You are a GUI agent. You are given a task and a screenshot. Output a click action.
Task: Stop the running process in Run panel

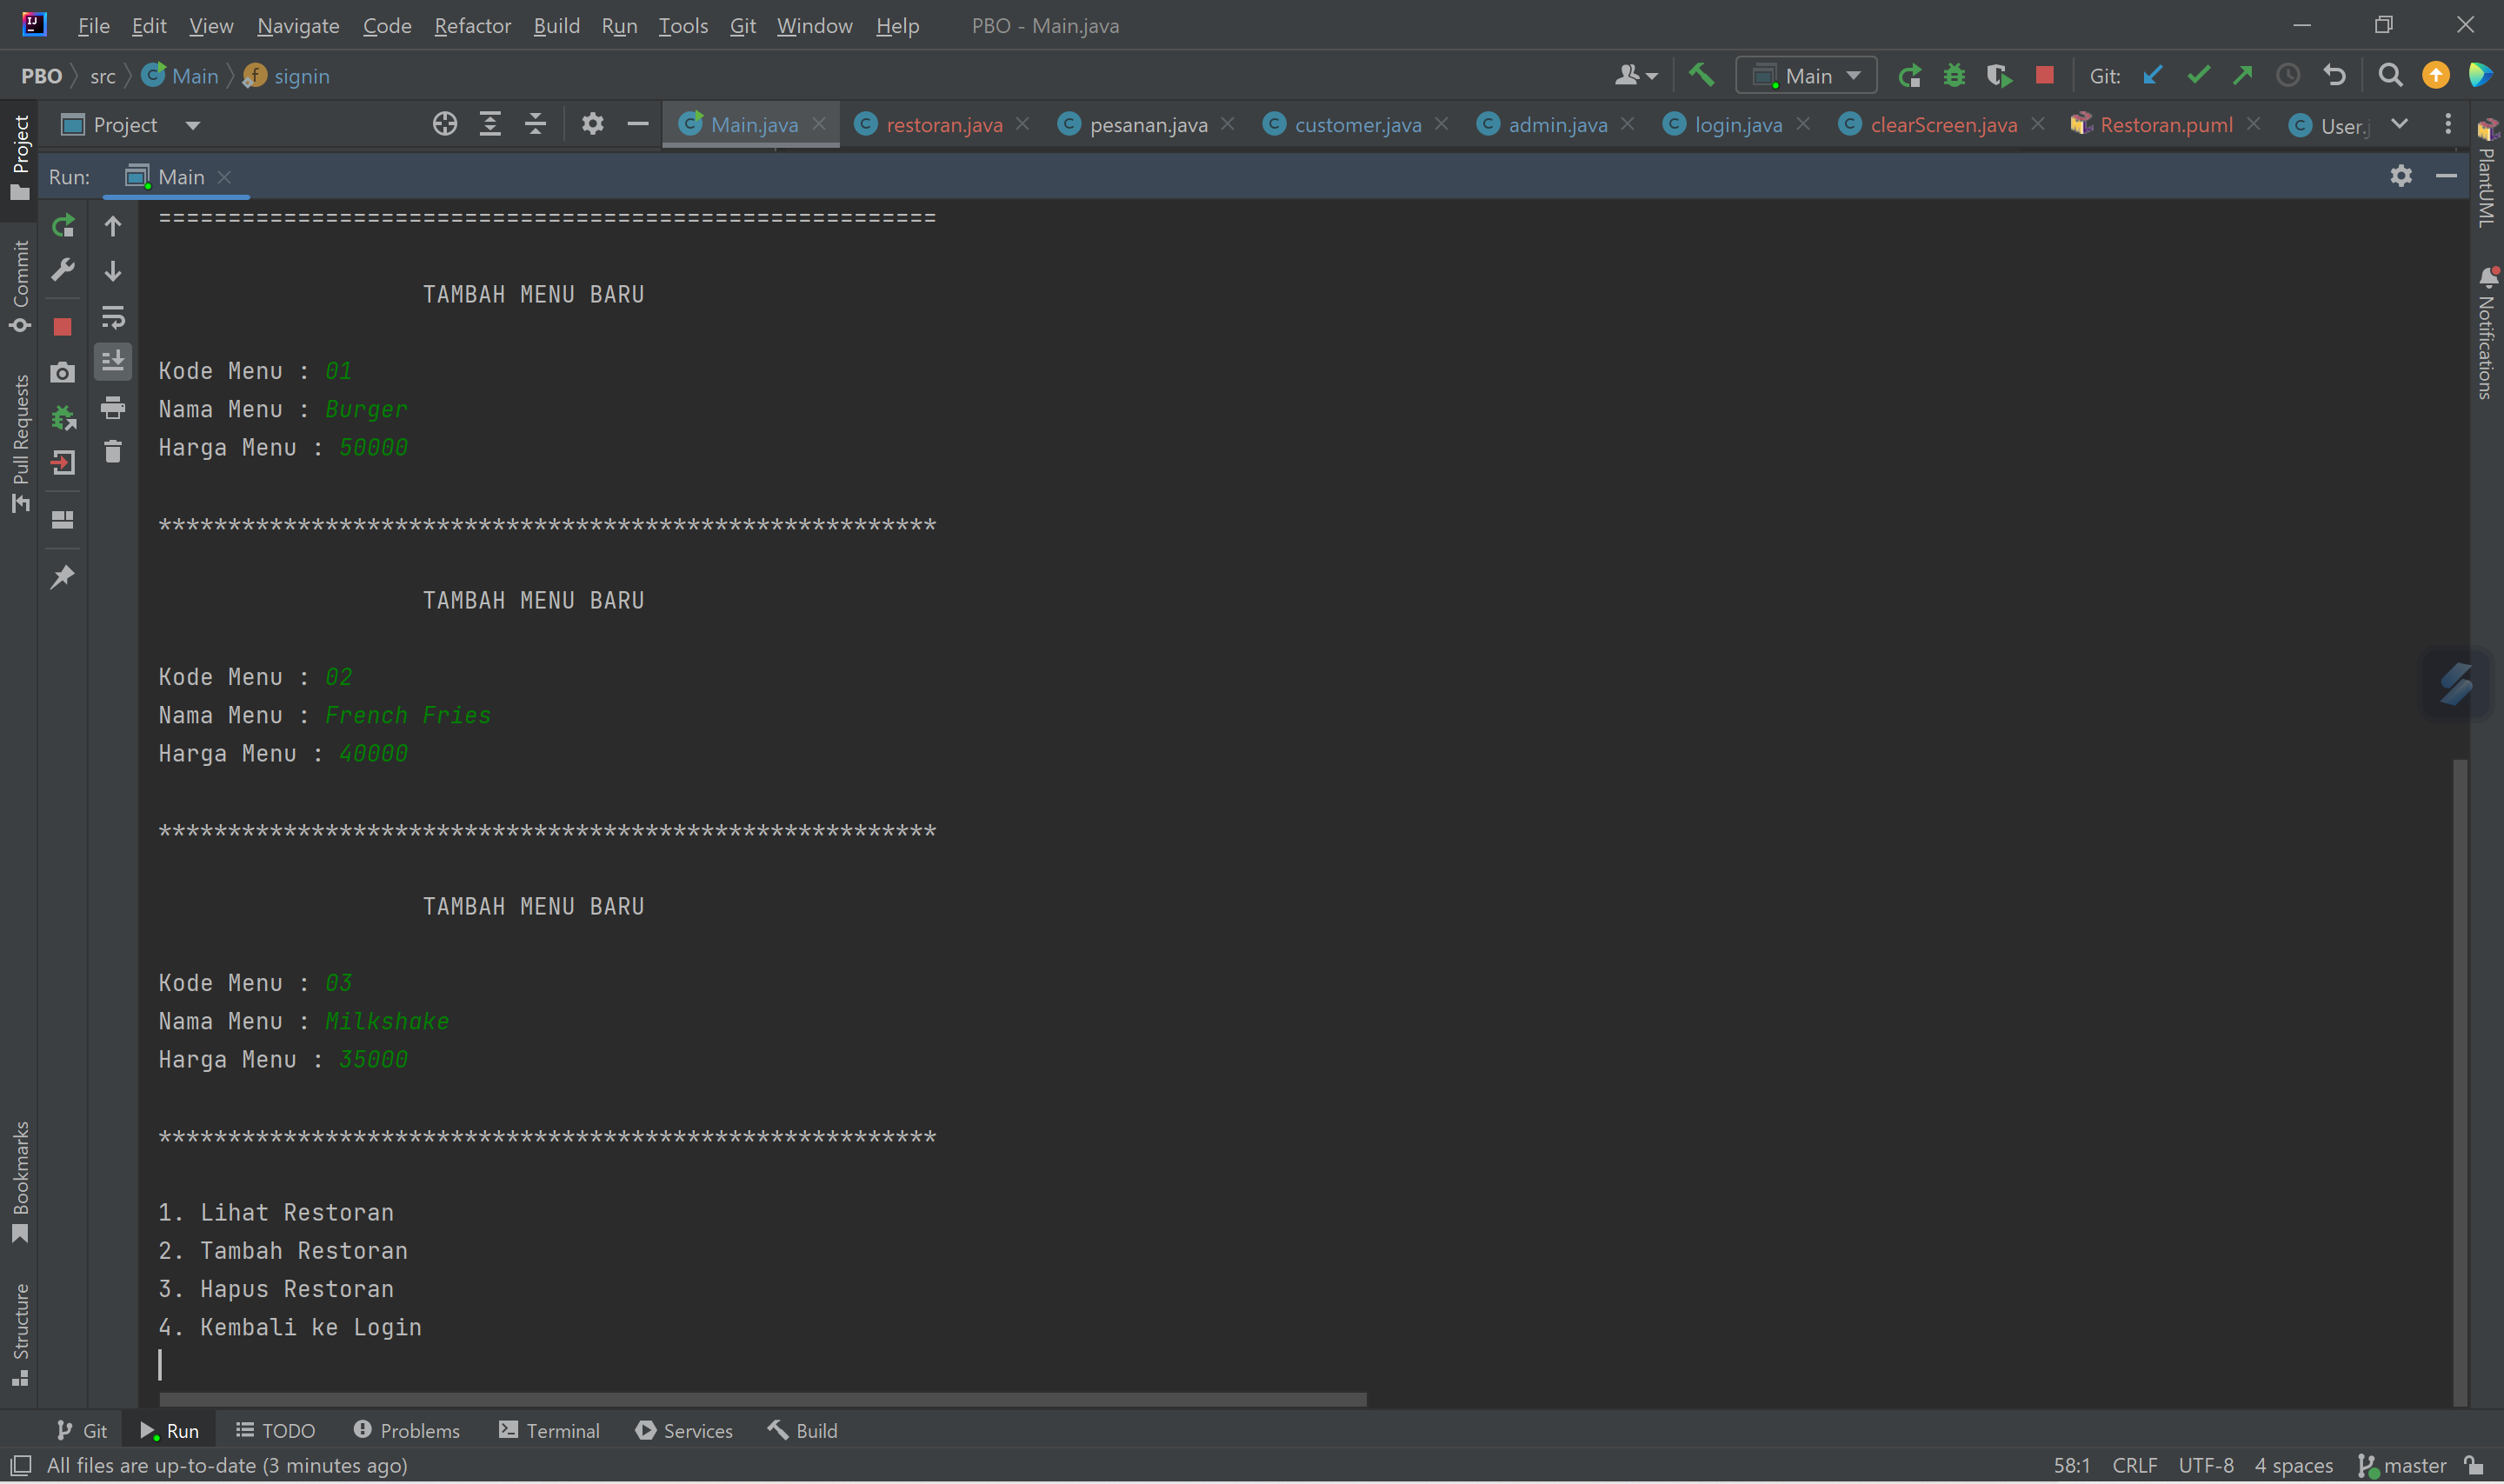click(63, 327)
